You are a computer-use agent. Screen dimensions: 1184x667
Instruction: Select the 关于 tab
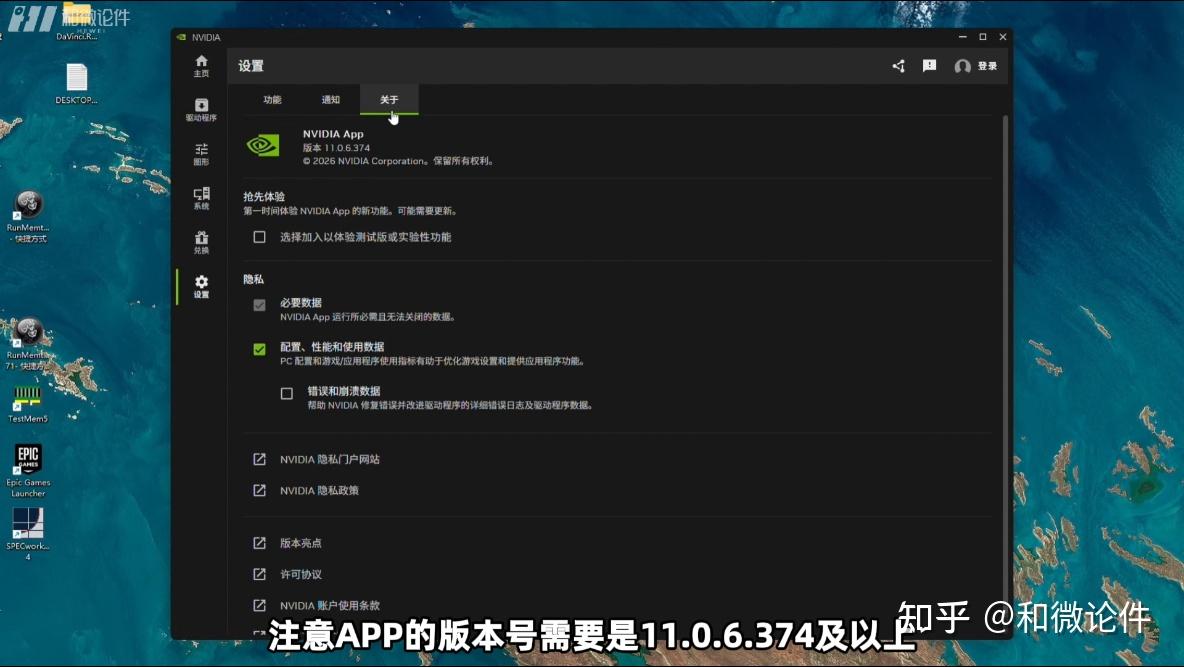coord(389,100)
